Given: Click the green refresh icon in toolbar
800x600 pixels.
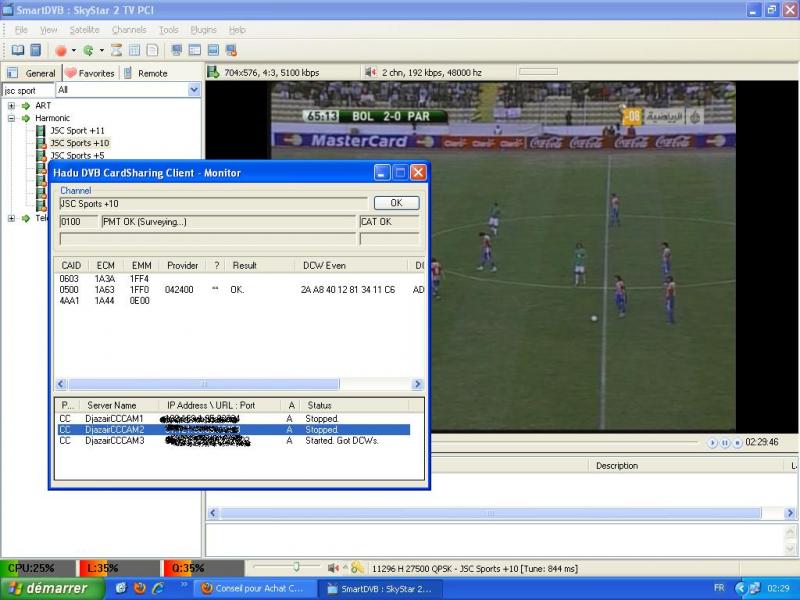Looking at the screenshot, I should point(89,50).
